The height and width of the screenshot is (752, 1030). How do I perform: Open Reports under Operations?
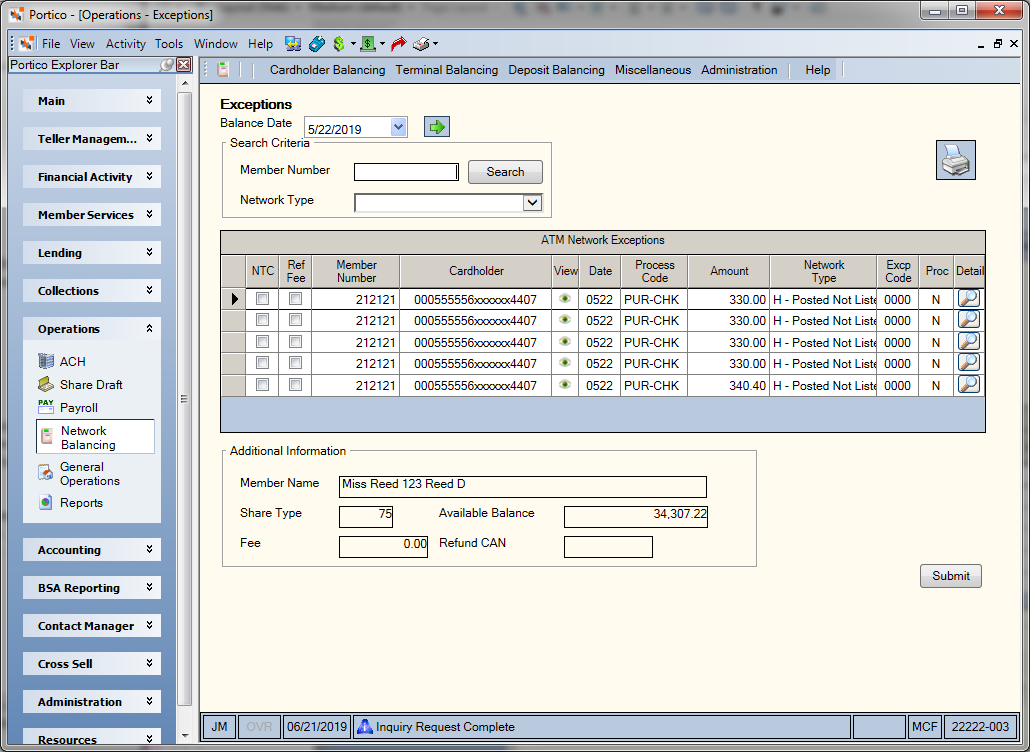(x=70, y=502)
